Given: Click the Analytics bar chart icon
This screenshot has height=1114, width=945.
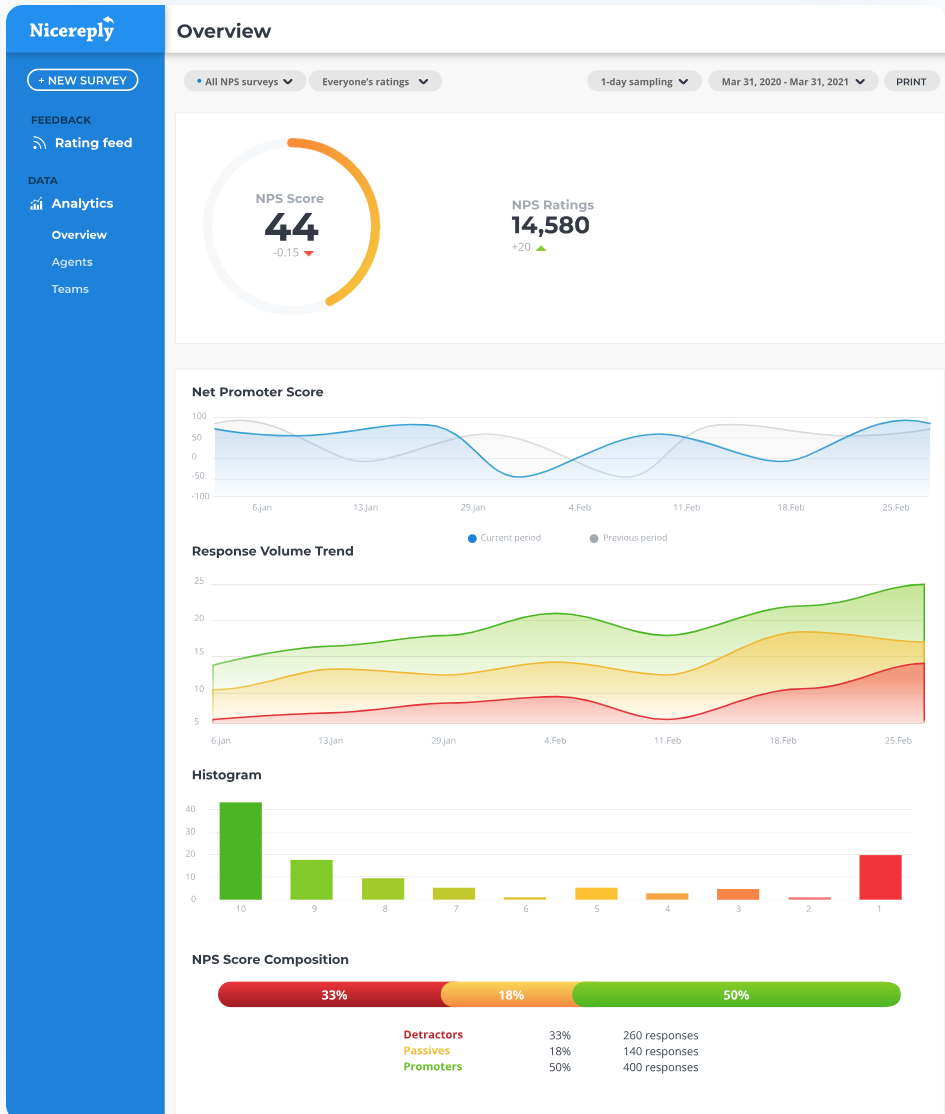Looking at the screenshot, I should point(37,204).
